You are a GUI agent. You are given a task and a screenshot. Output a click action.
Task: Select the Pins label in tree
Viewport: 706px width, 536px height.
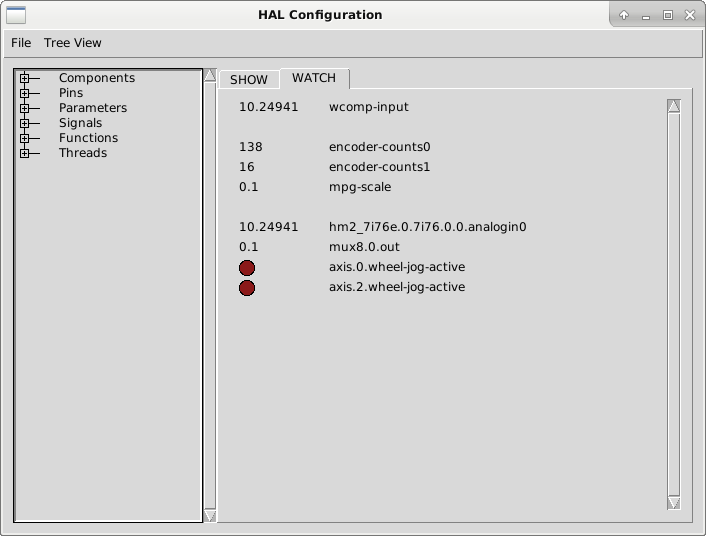point(71,93)
